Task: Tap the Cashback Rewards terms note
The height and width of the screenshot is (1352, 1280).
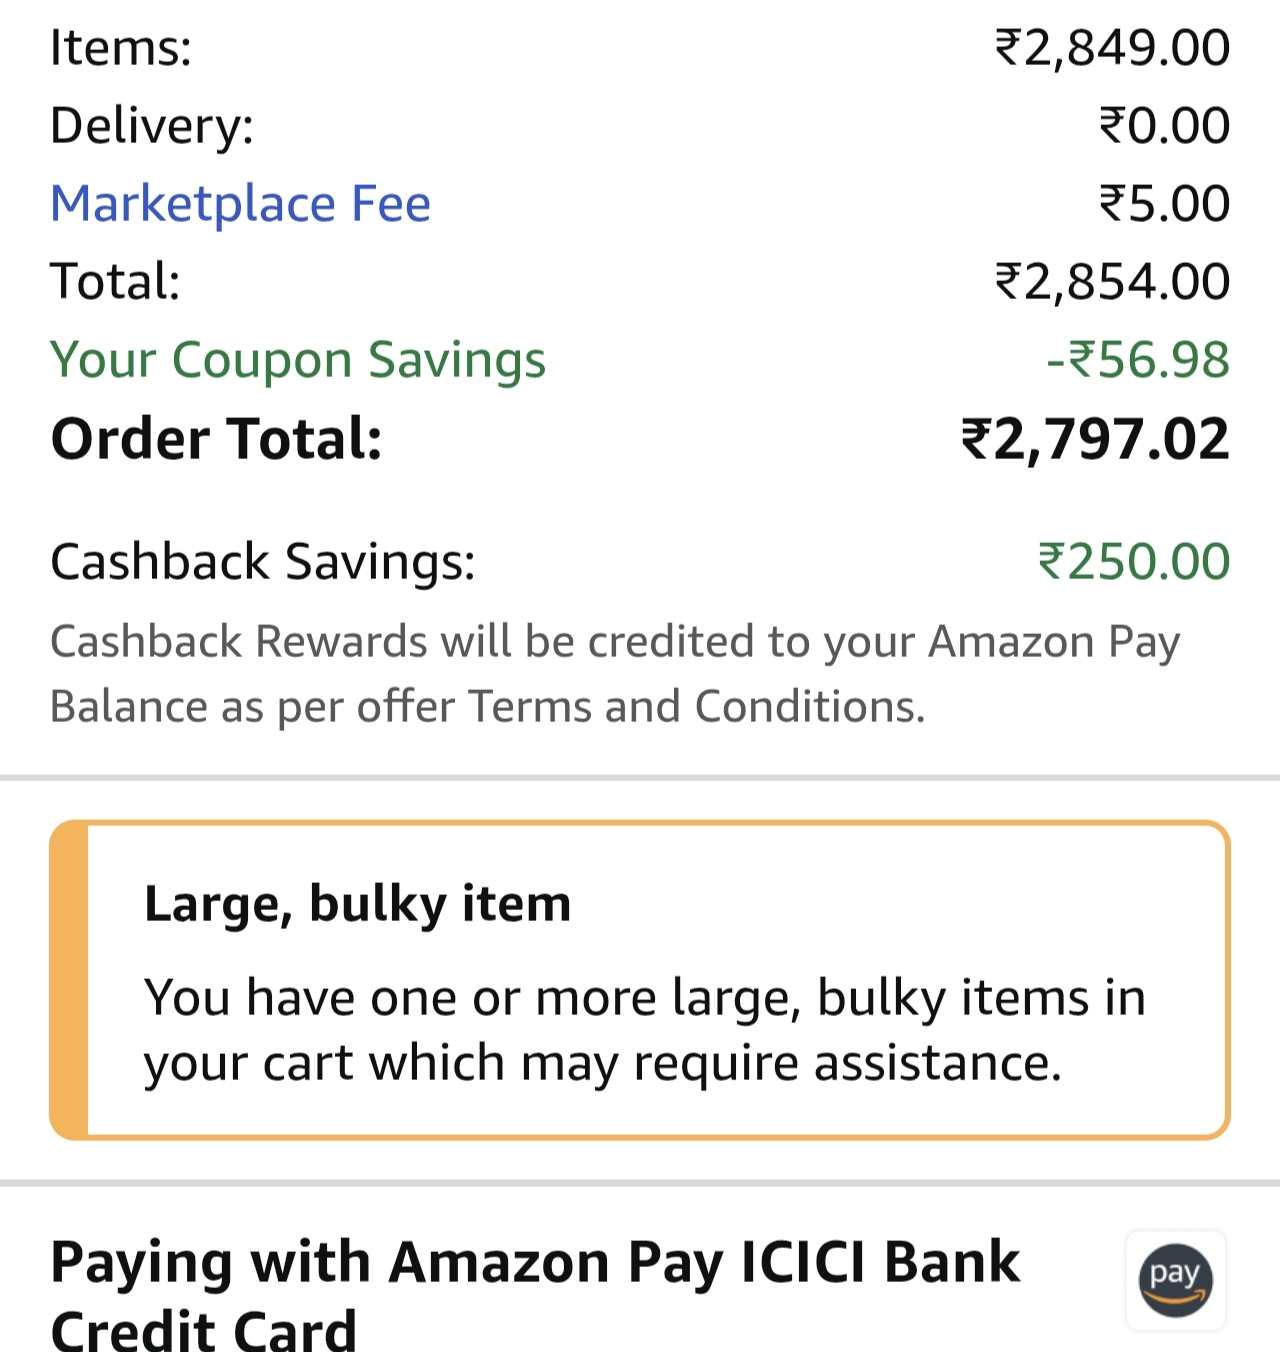Action: point(614,673)
